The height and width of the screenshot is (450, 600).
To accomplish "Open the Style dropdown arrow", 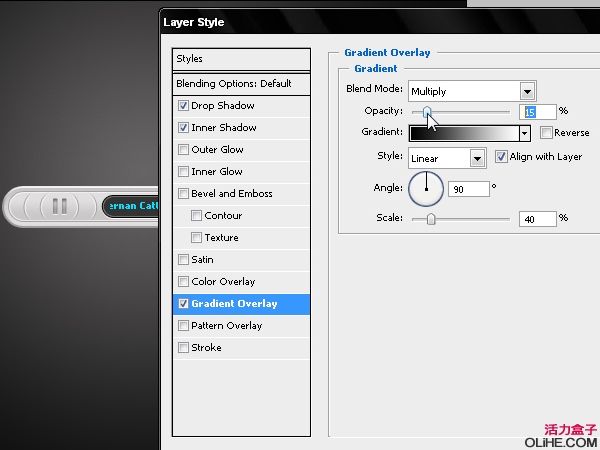I will click(x=477, y=158).
